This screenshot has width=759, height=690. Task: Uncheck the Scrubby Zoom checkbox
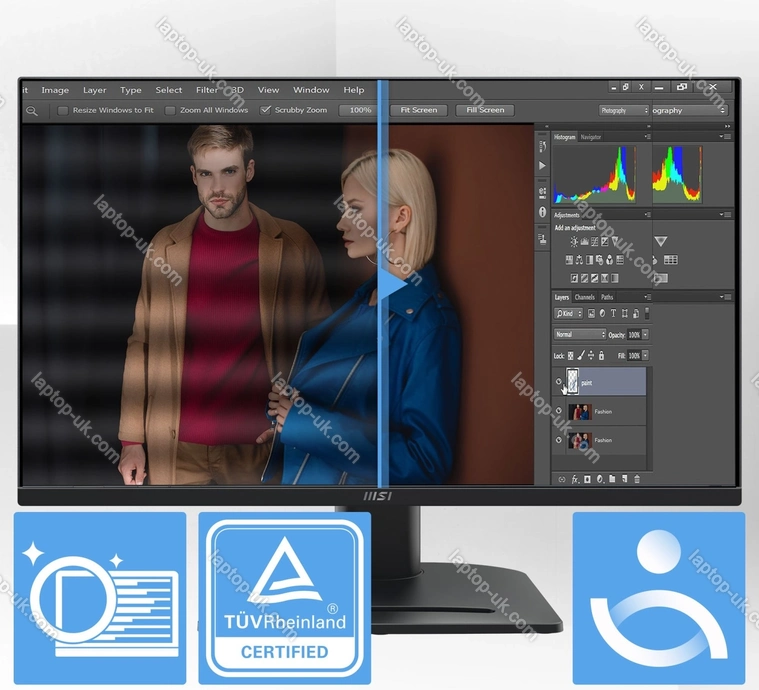[266, 111]
